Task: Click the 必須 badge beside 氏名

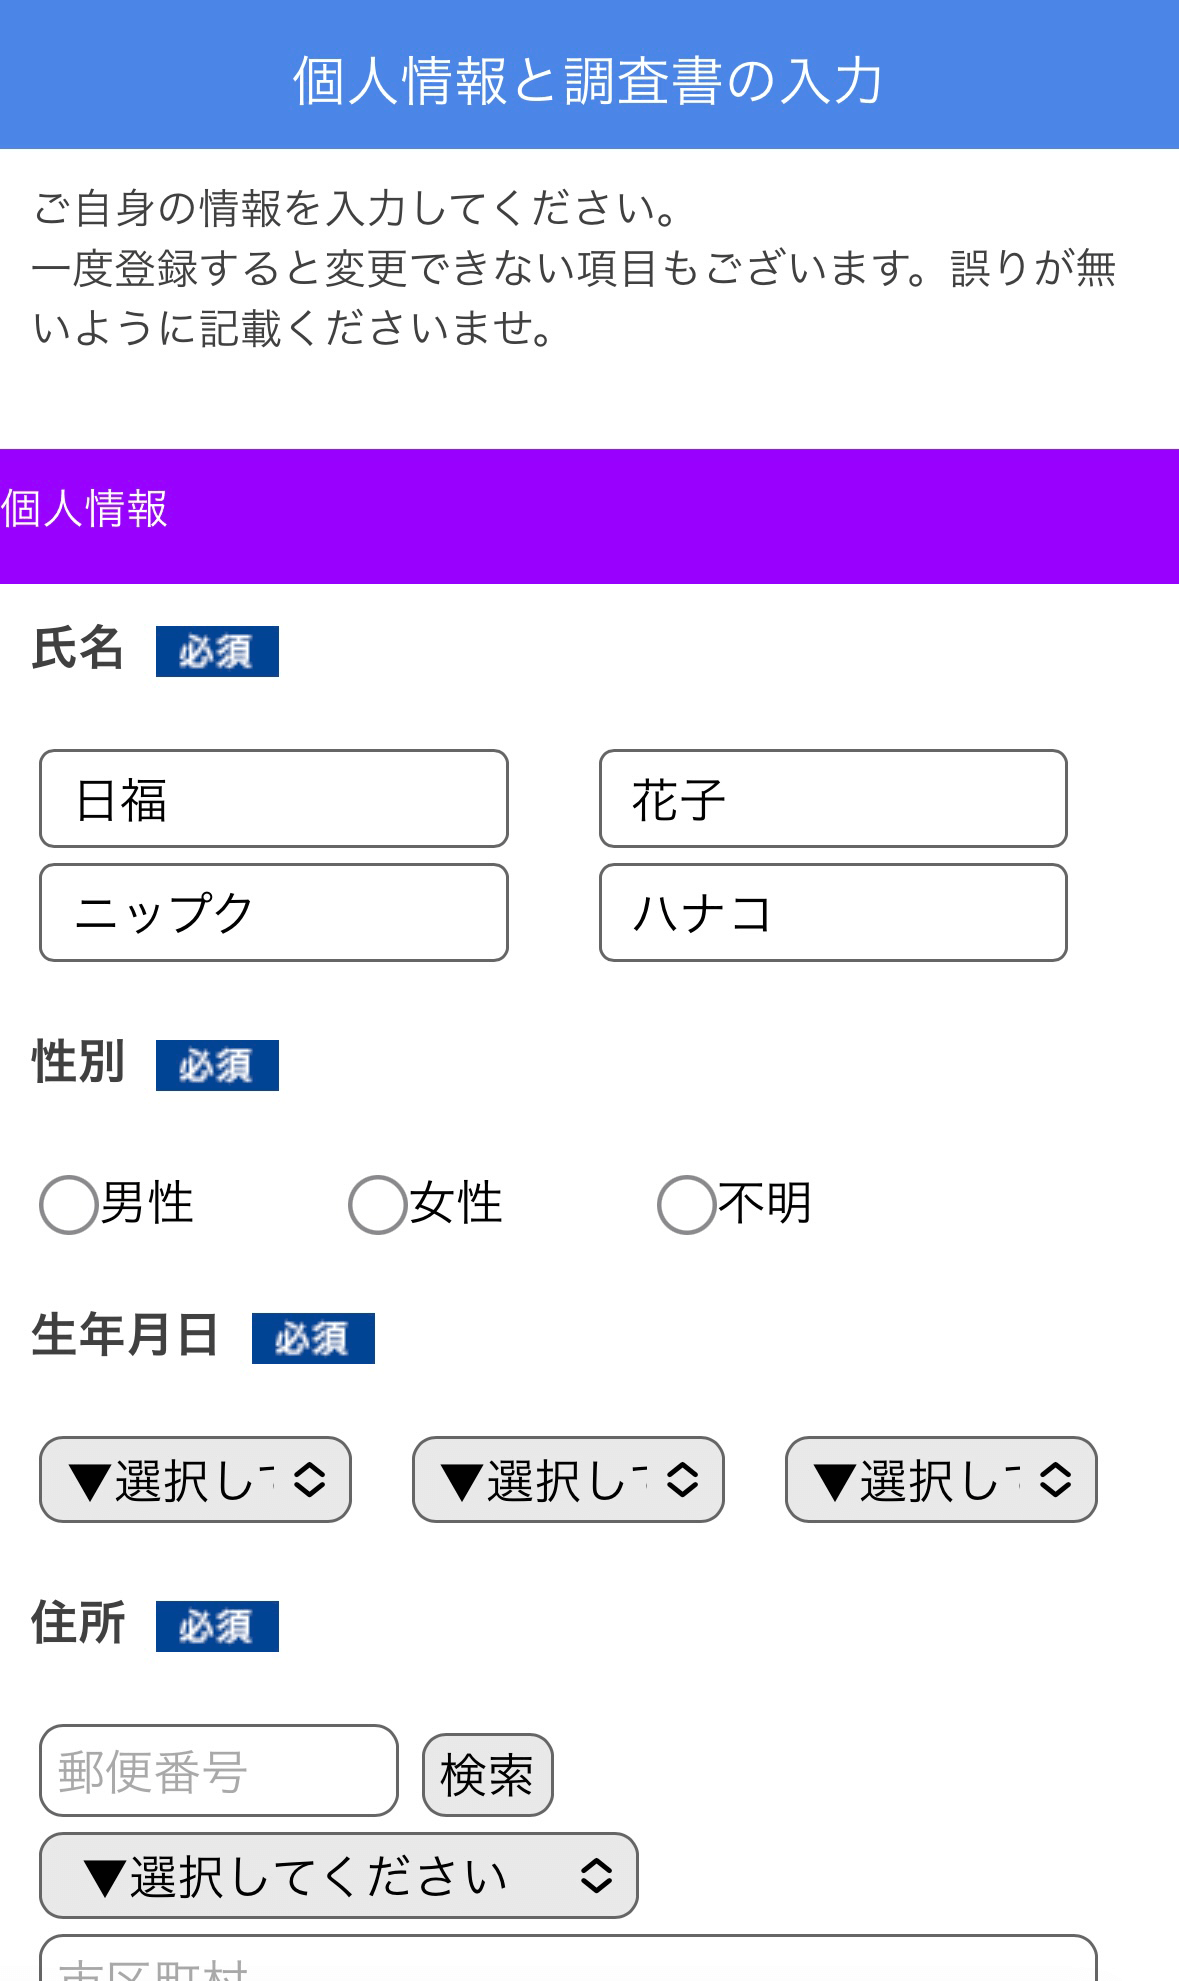Action: (x=217, y=652)
